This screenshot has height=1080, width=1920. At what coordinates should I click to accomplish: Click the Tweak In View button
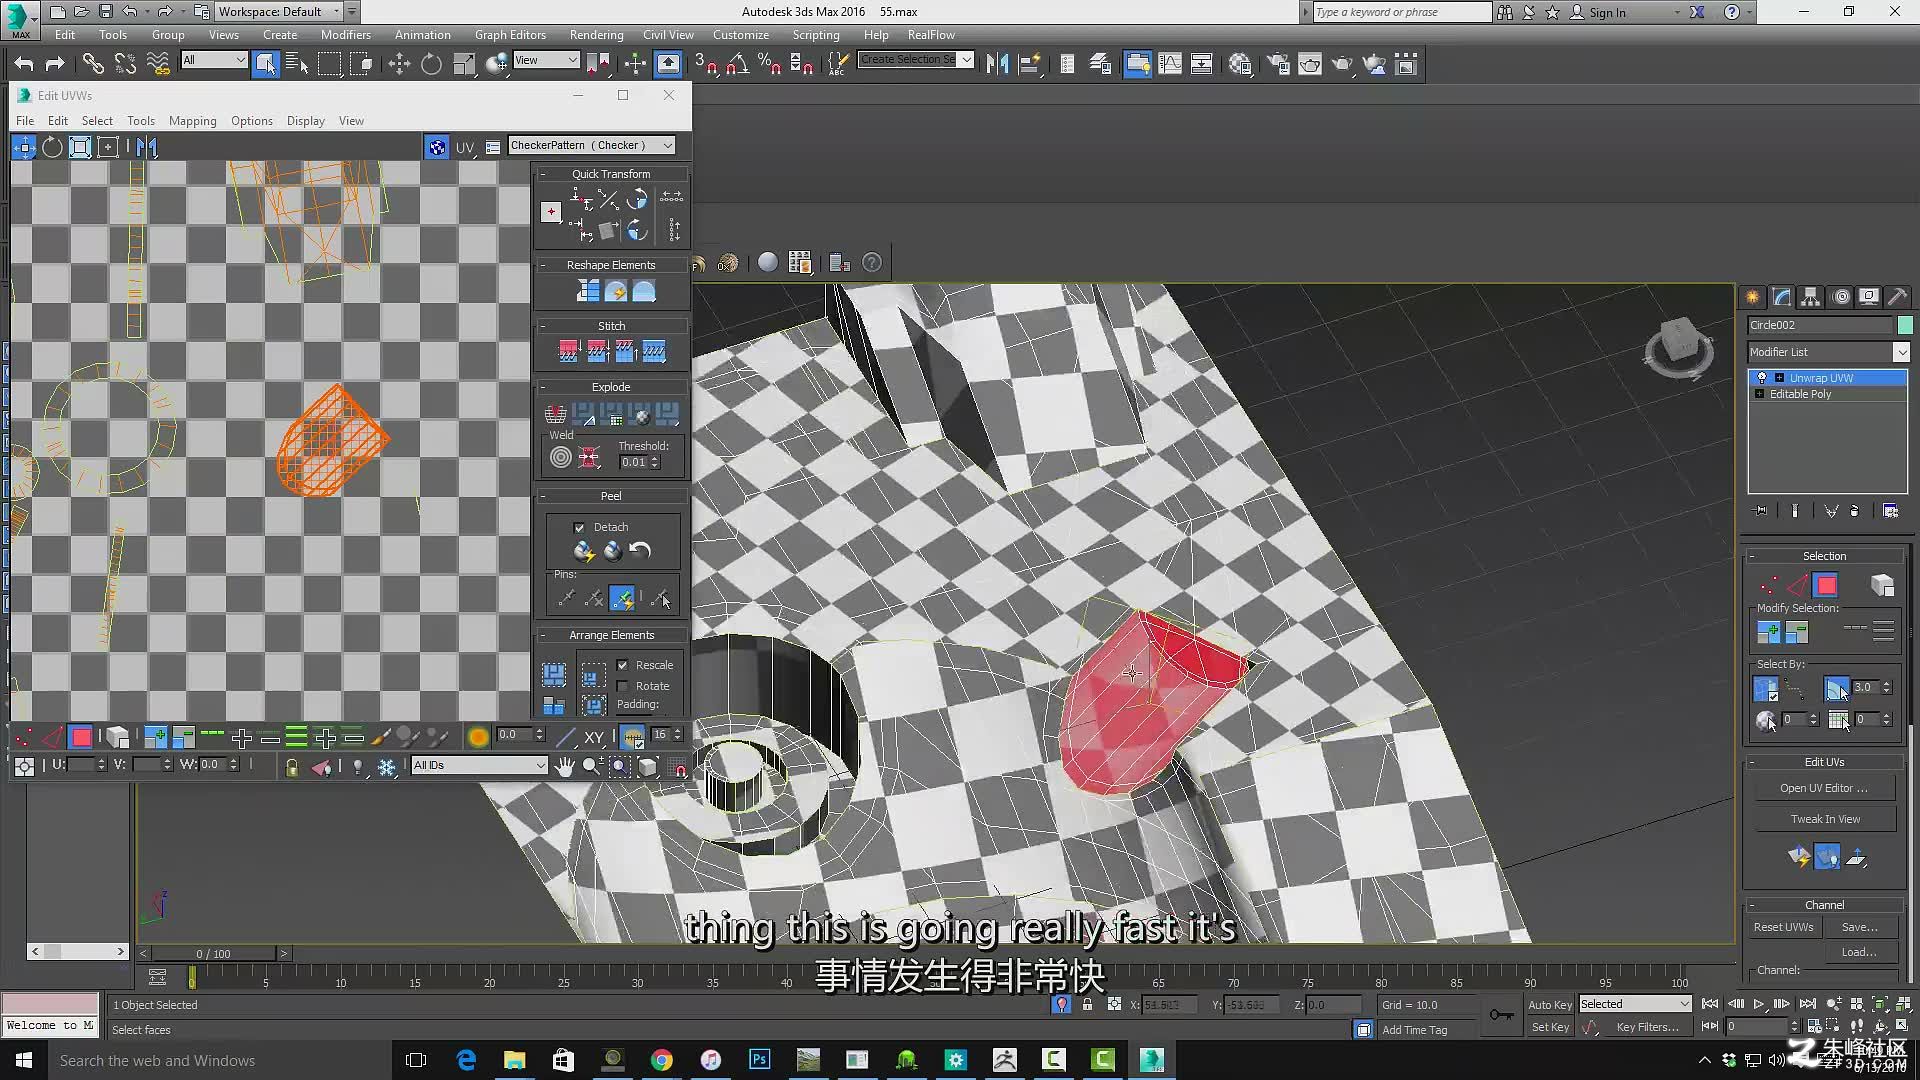click(1824, 819)
